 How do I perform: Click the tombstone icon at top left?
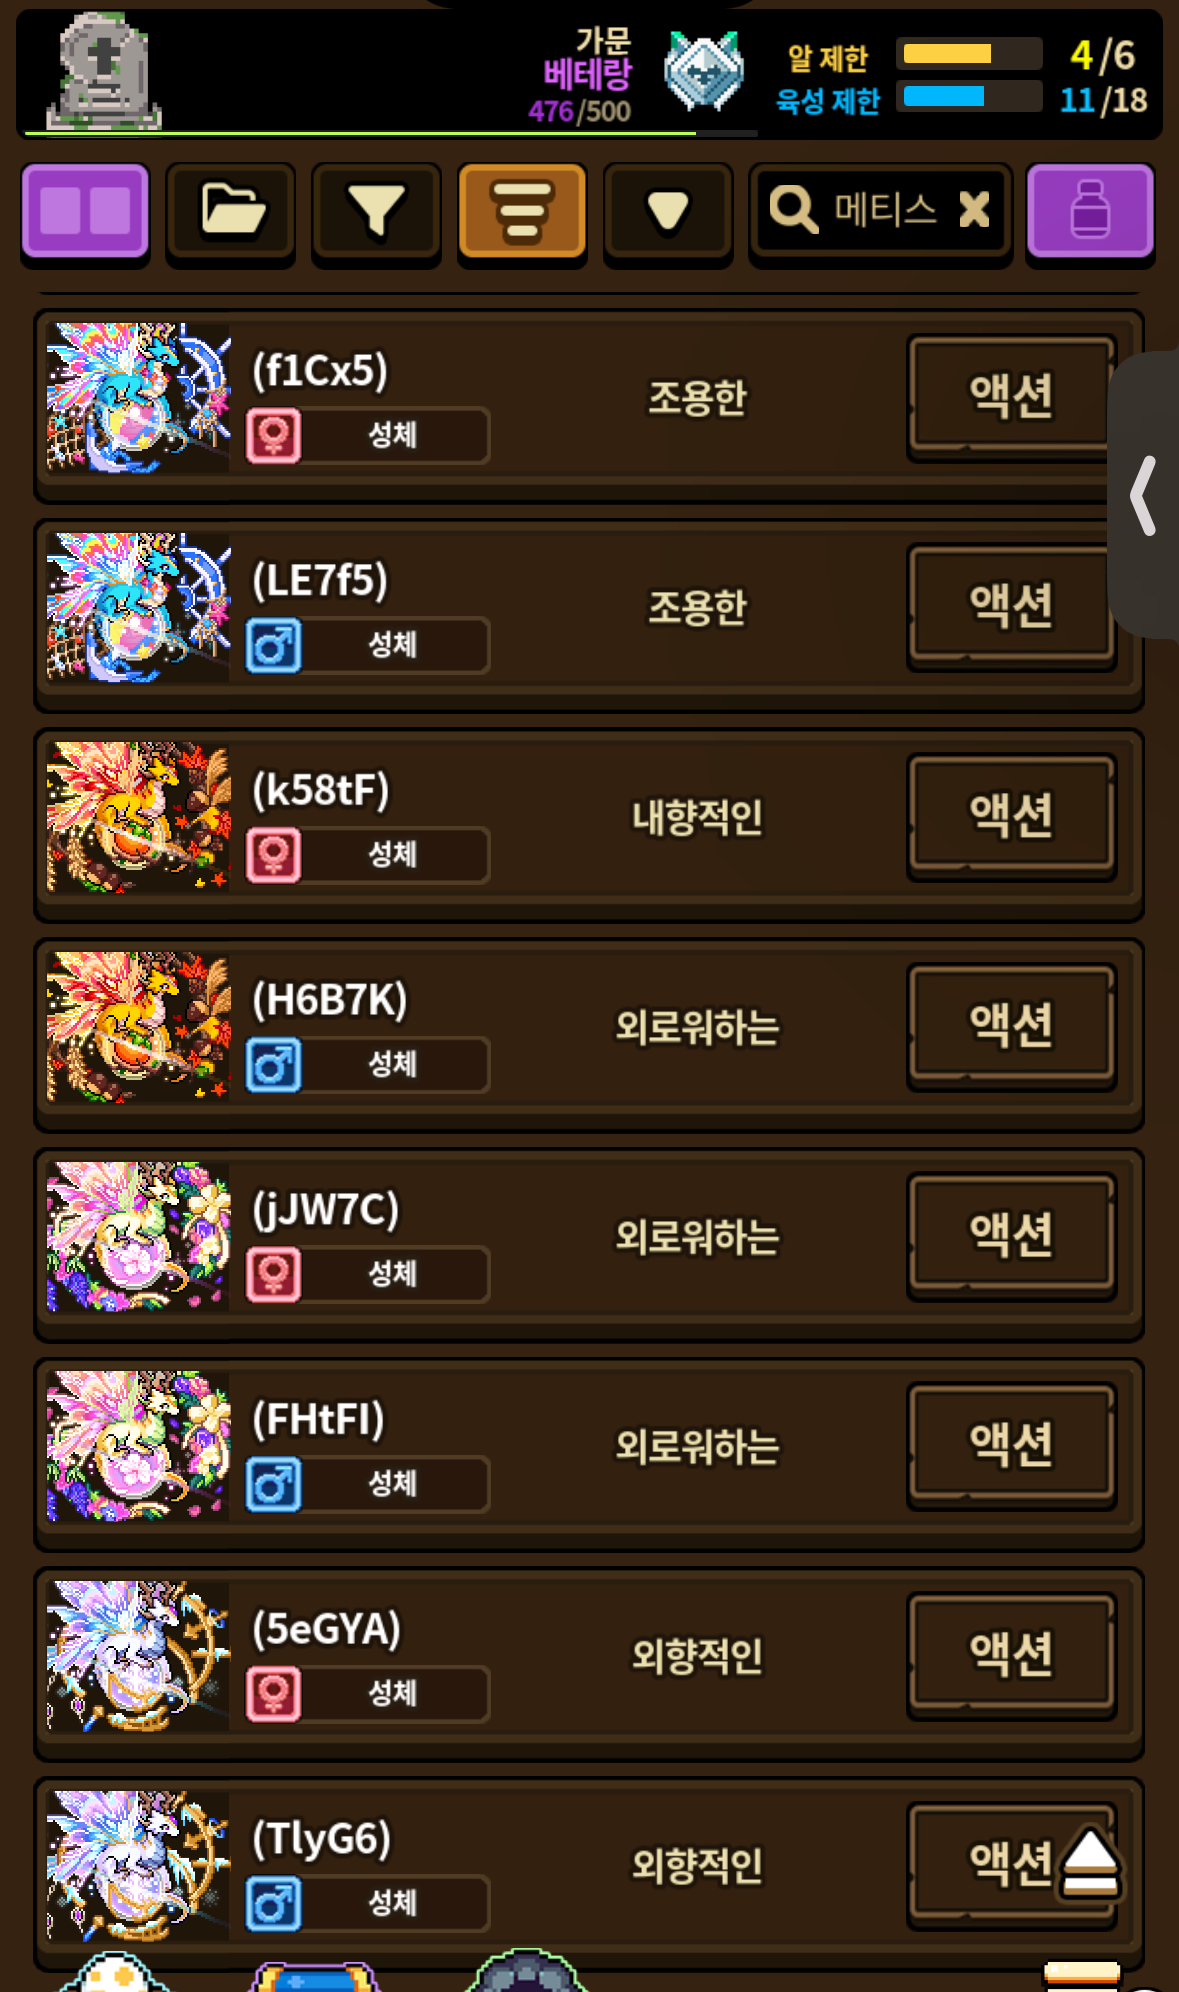coord(104,70)
